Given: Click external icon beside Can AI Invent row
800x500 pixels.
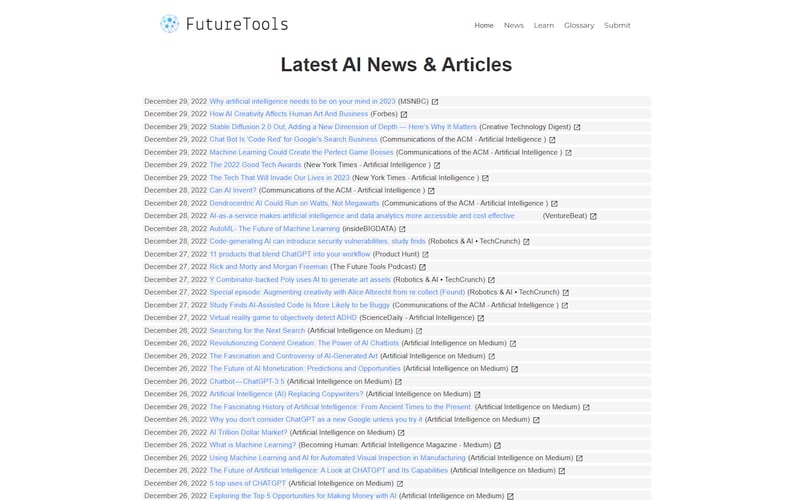Looking at the screenshot, I should (x=431, y=191).
